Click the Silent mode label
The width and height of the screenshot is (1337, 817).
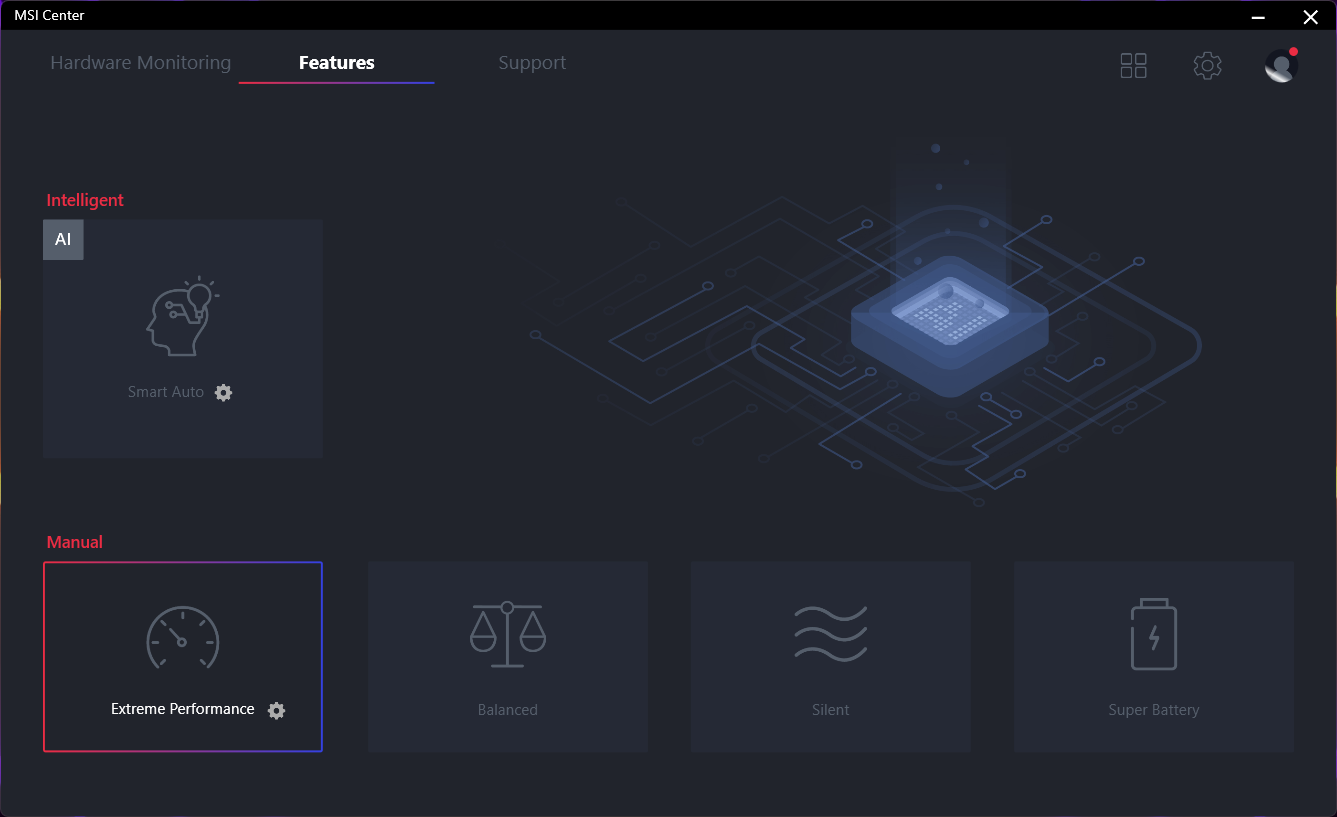tap(831, 710)
